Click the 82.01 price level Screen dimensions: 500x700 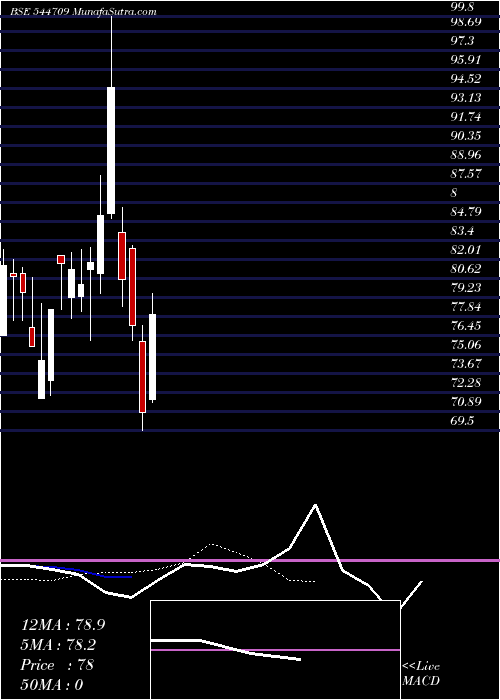coord(466,250)
